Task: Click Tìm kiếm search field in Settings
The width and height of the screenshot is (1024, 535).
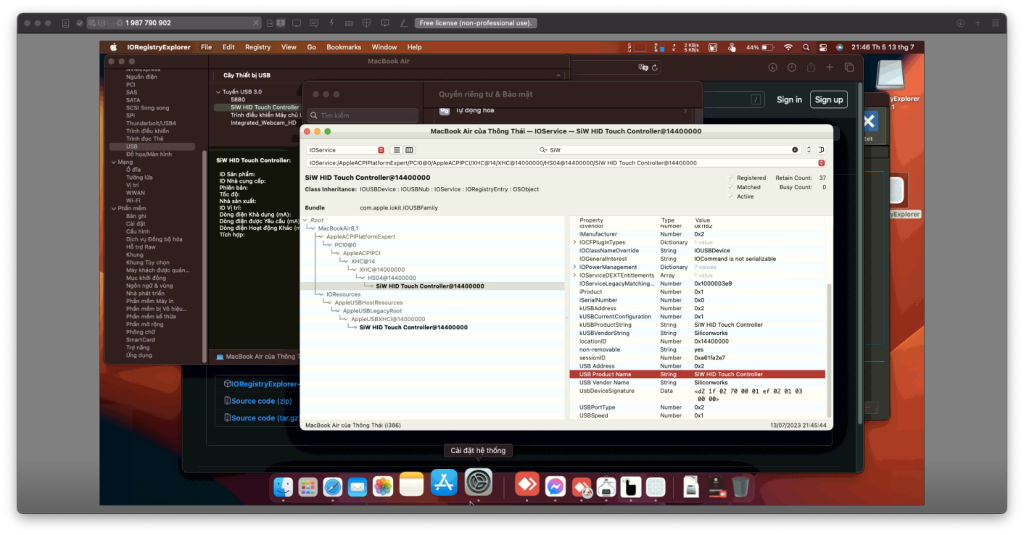Action: [x=364, y=116]
